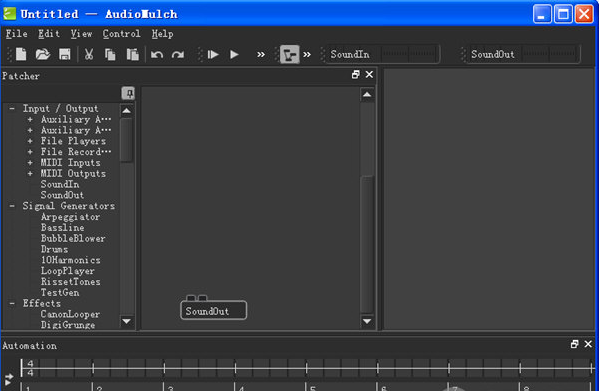Click the patch canvas scroll up arrow
599x391 pixels.
[x=367, y=94]
